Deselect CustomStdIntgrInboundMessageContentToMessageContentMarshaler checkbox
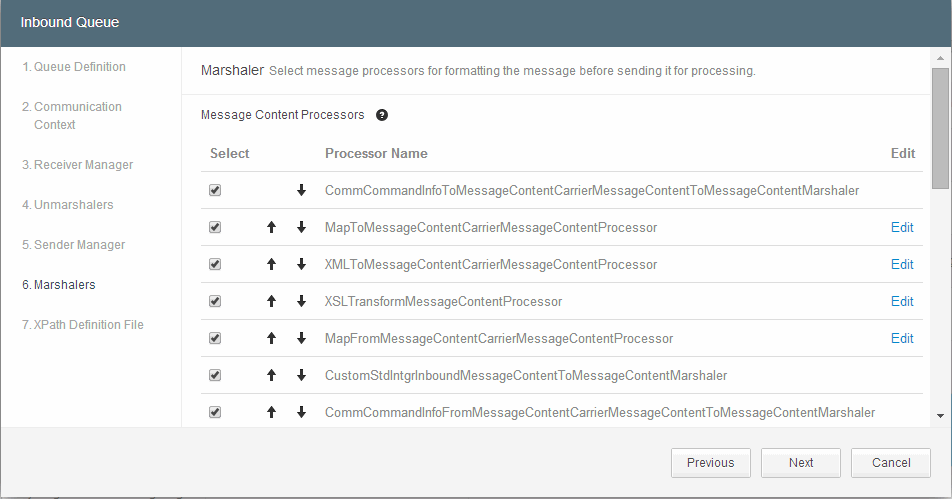Viewport: 952px width, 499px height. 215,375
